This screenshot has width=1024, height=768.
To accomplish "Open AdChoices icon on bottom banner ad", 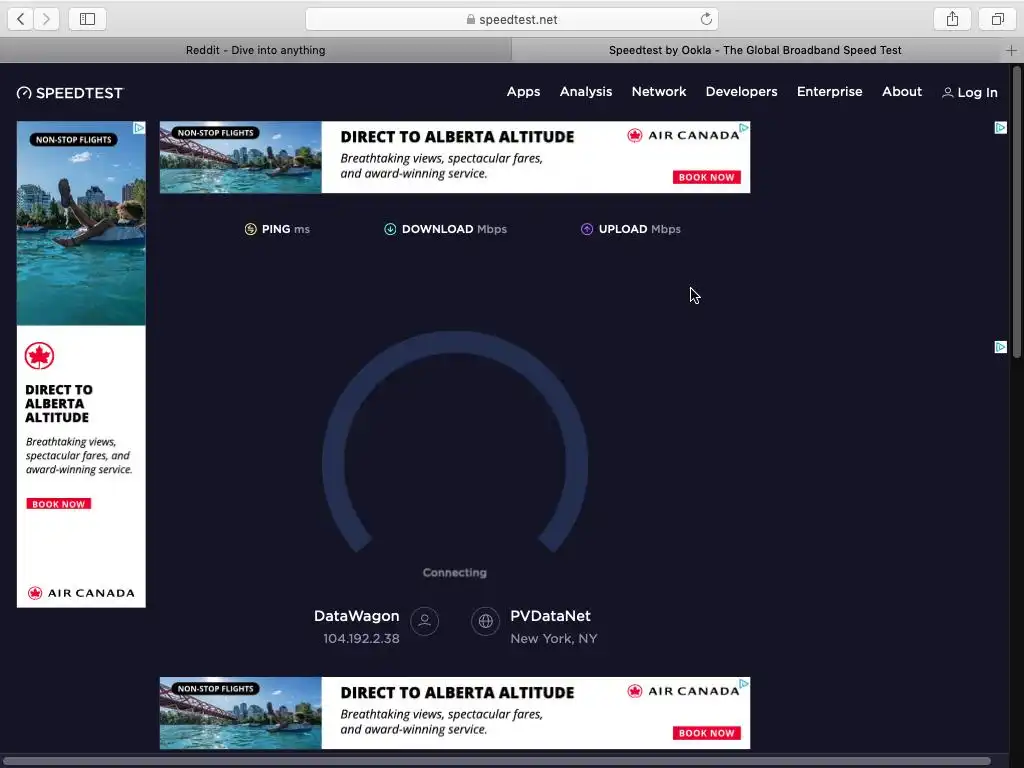I will click(x=744, y=684).
